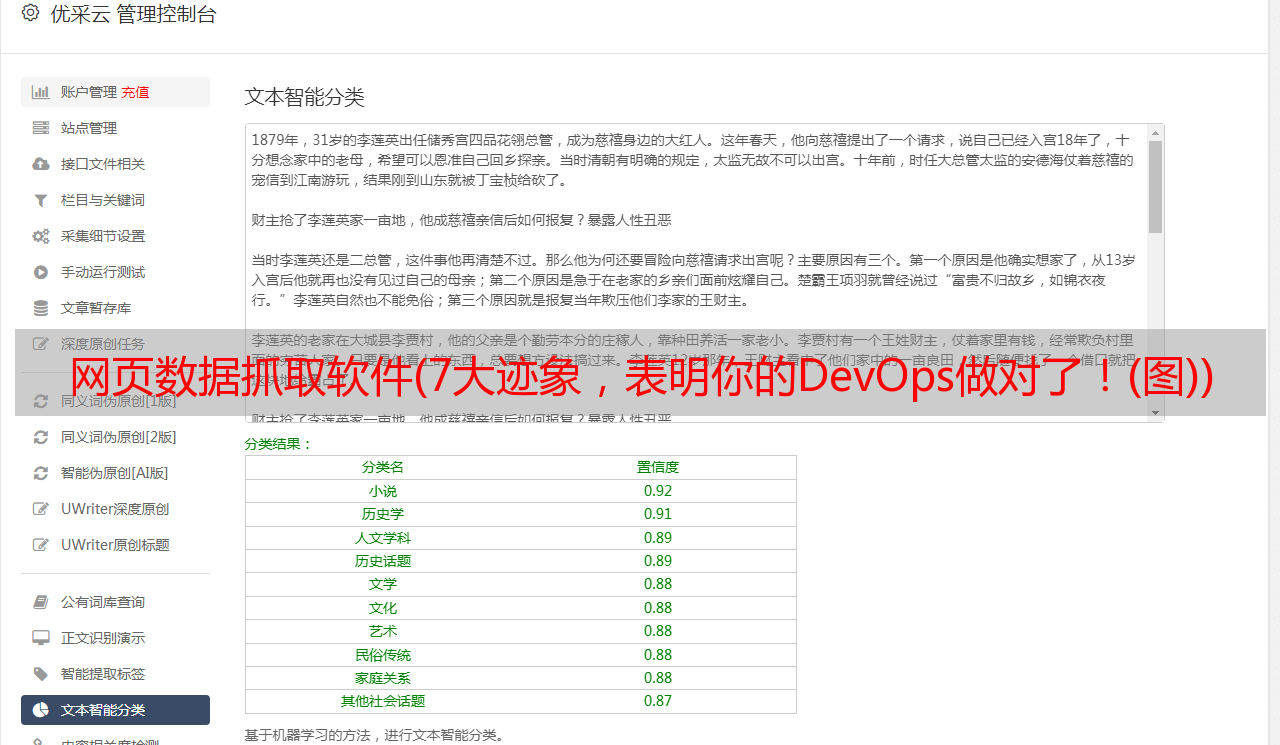Click the gears icon beside 采集细节设置
The height and width of the screenshot is (745, 1280).
[x=41, y=236]
